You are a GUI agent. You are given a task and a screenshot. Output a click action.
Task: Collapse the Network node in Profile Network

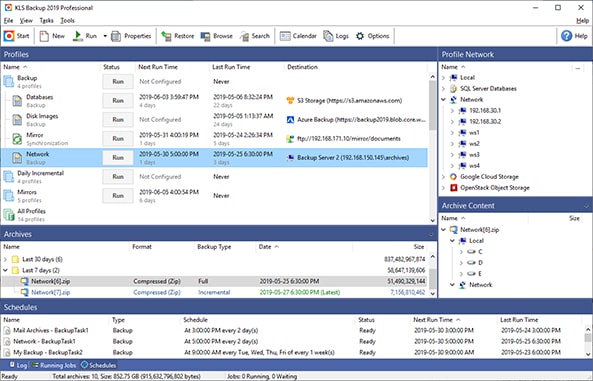point(444,100)
